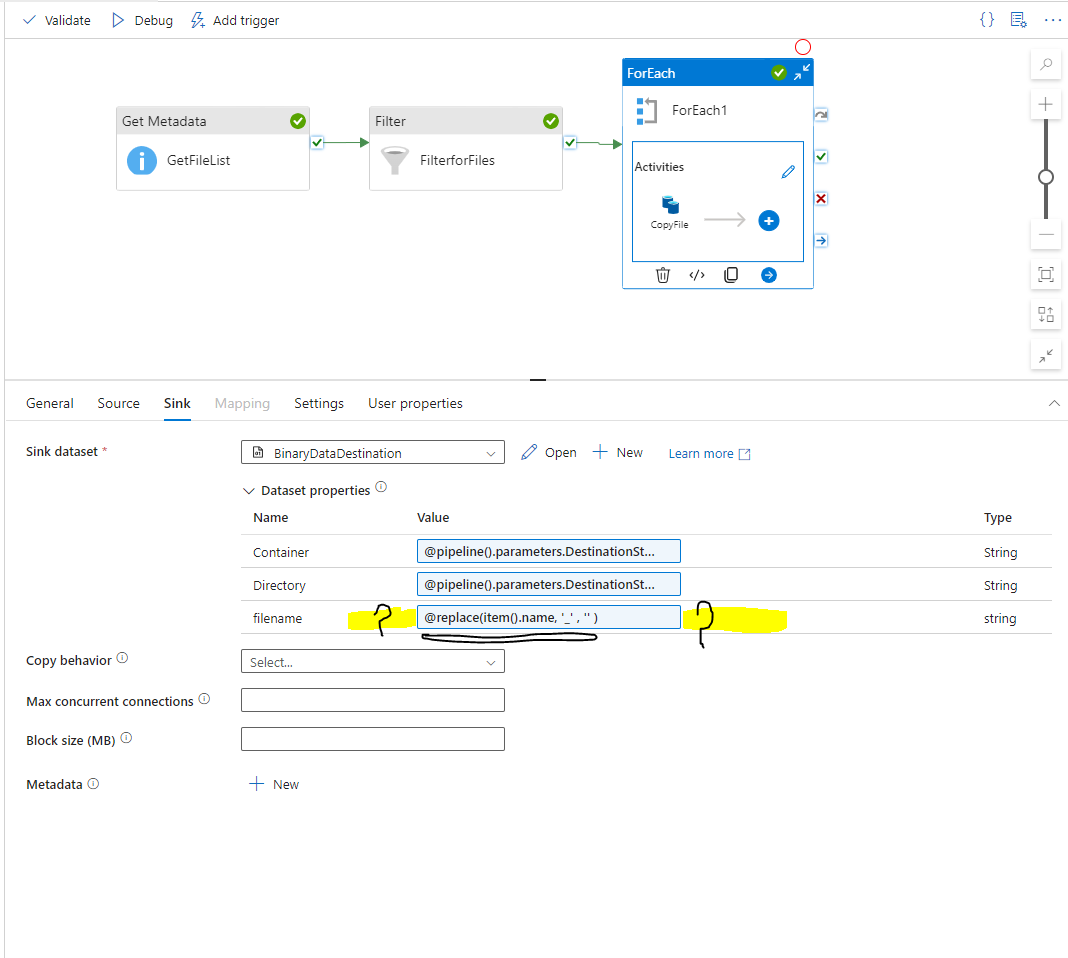Click the canvas search magnifier icon
Screen dimensions: 1068x958
pos(1046,65)
